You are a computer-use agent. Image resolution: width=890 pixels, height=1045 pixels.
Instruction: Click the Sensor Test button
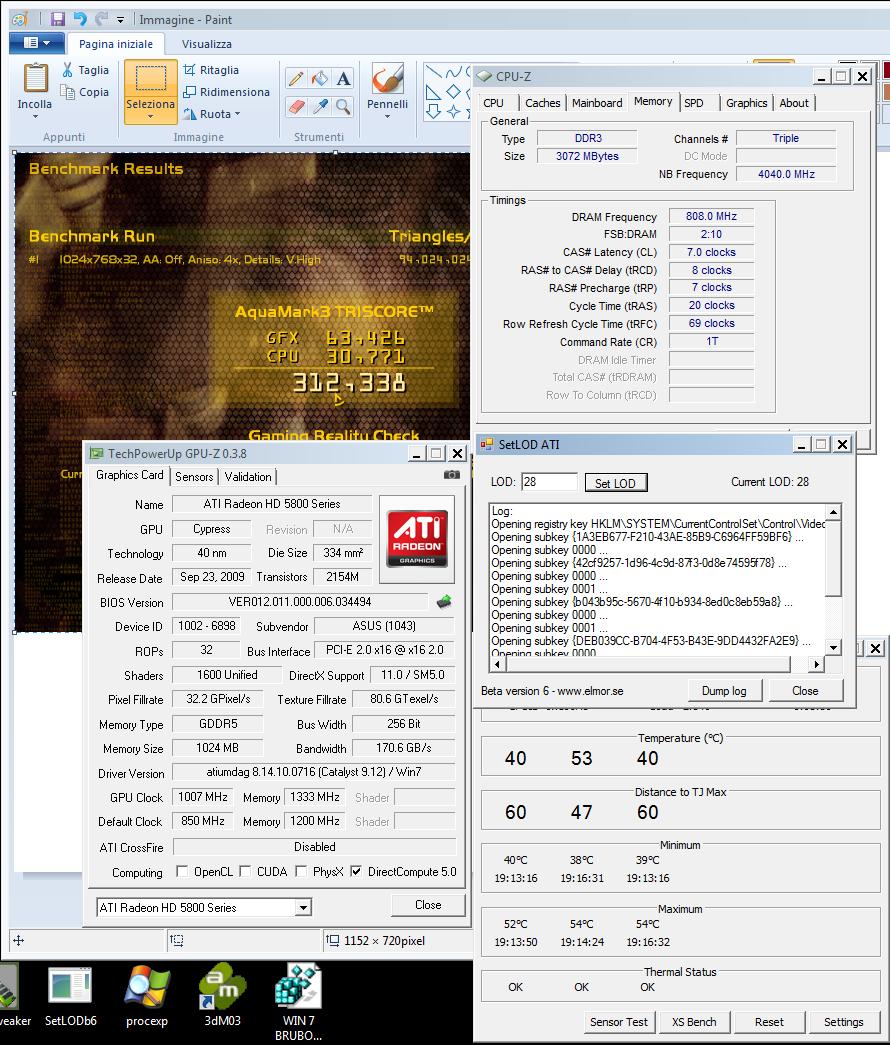(619, 1022)
